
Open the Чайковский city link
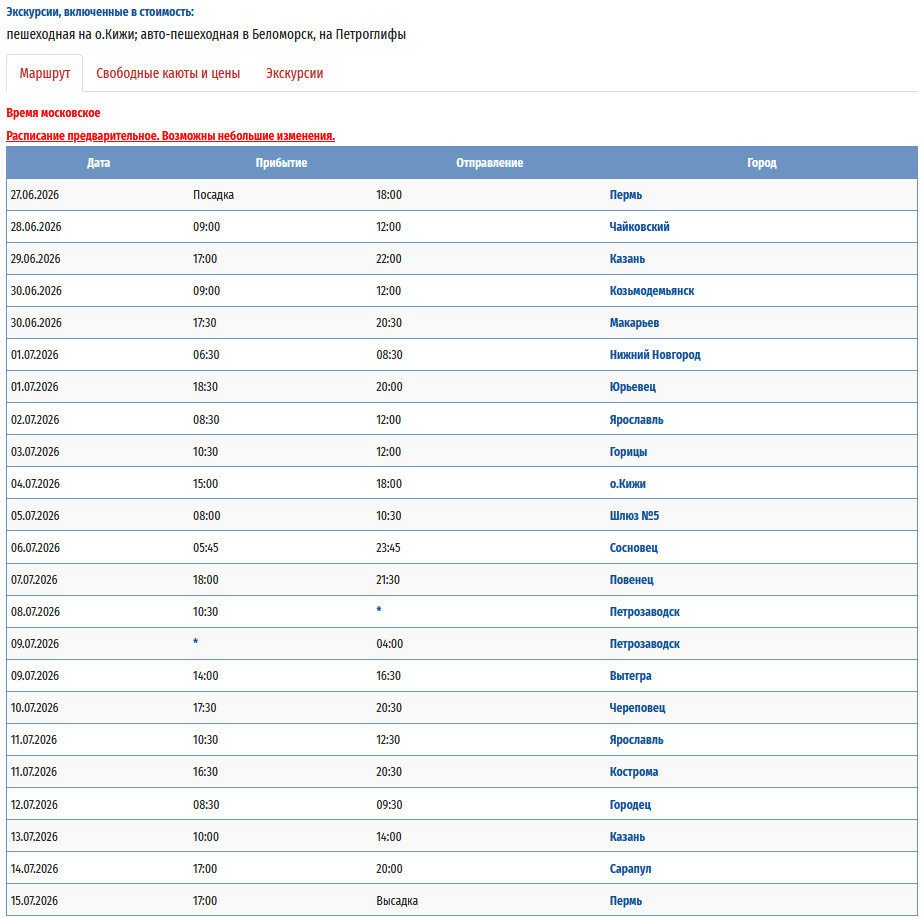pyautogui.click(x=639, y=227)
